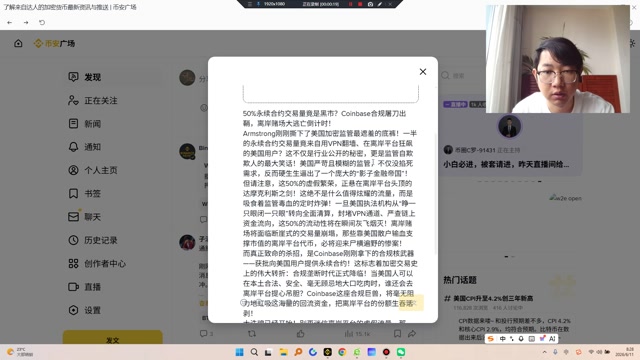Click the yellow 发文 button
This screenshot has width=640, height=360.
[x=113, y=338]
